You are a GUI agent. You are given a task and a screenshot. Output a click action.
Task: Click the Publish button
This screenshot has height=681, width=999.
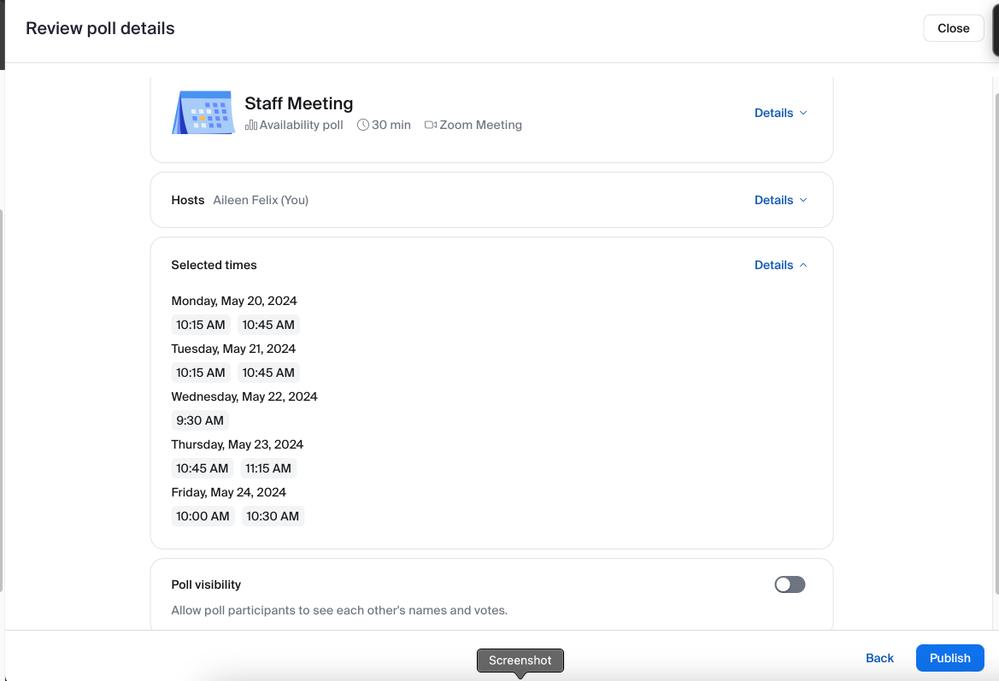coord(949,658)
